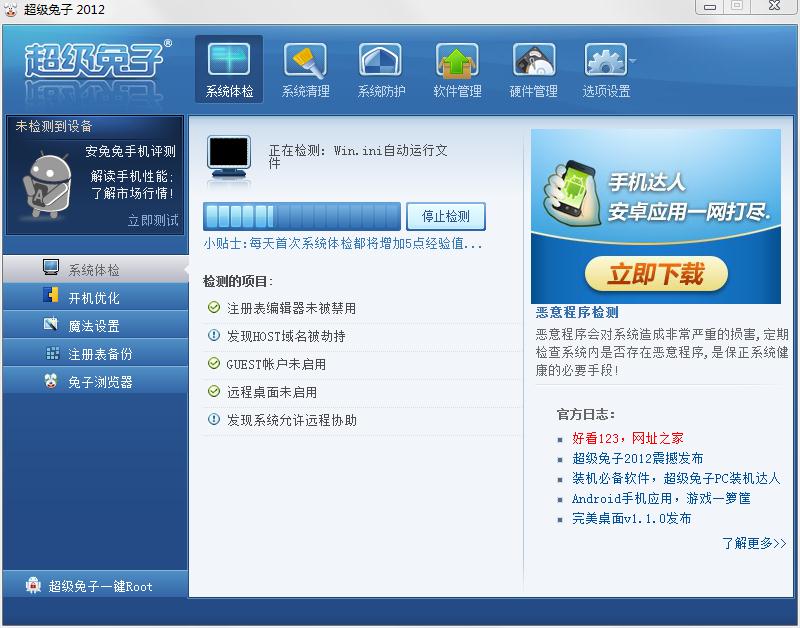Click the 兔子浏览器 rabbit icon
The image size is (800, 628).
coord(51,381)
